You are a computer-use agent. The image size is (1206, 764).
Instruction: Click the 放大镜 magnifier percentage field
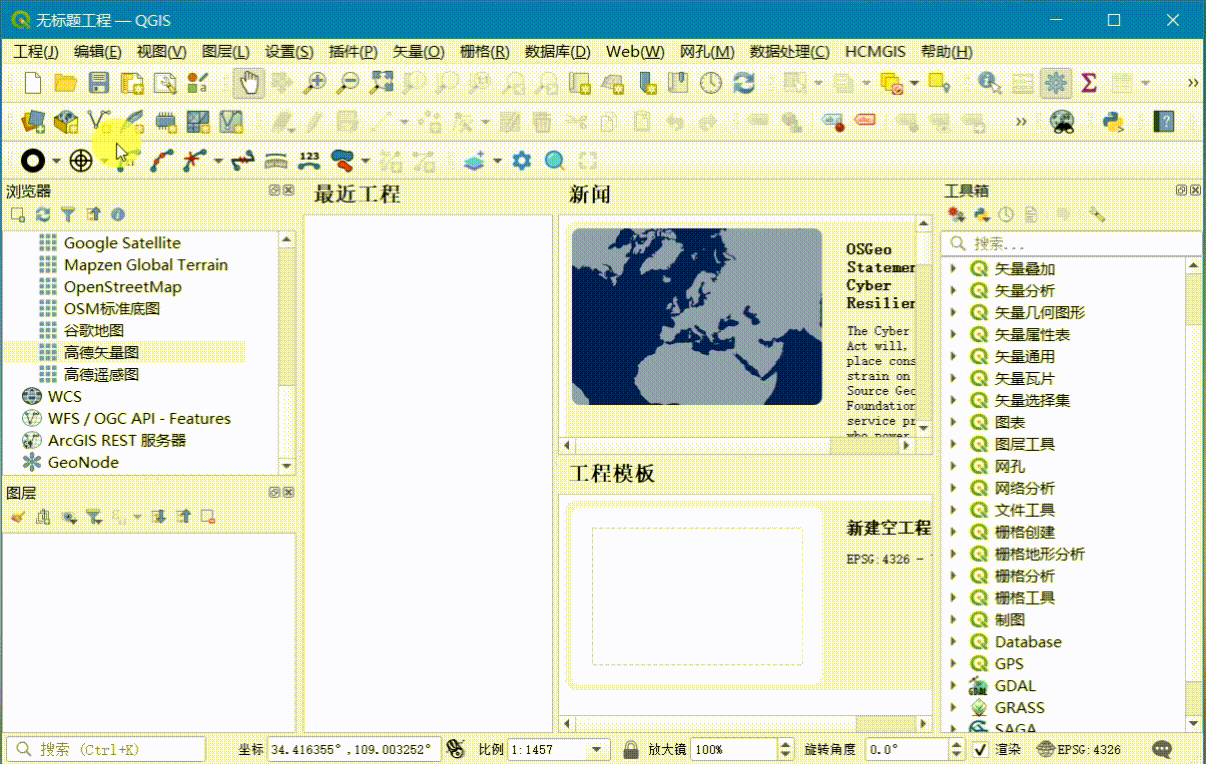tap(733, 749)
